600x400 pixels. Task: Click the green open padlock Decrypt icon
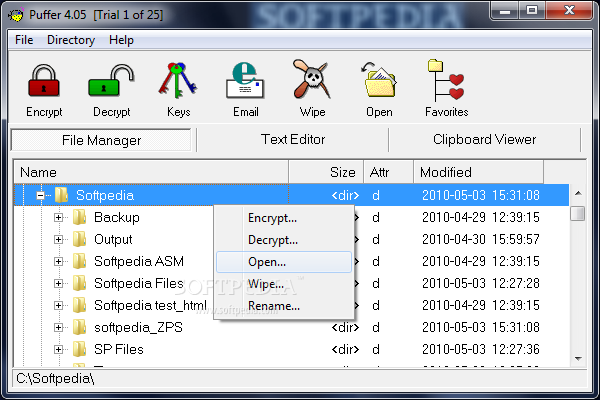point(111,81)
